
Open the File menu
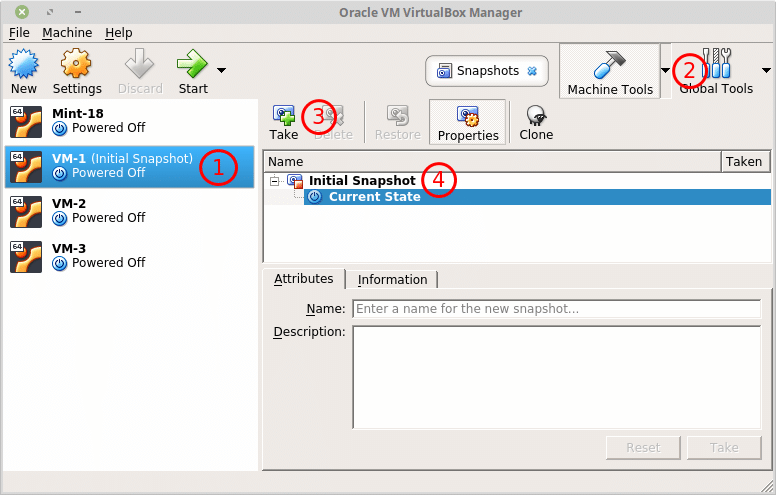click(19, 33)
